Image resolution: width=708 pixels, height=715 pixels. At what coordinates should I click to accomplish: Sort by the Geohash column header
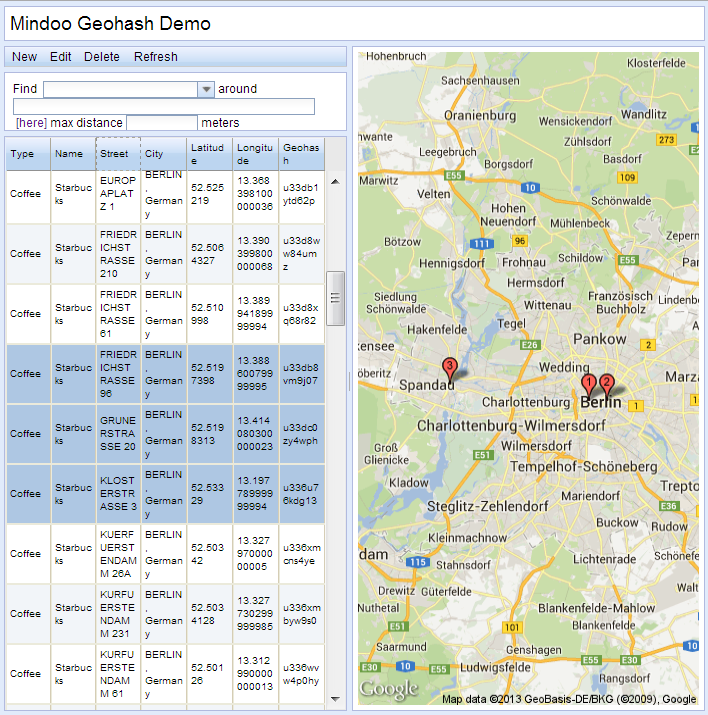(x=302, y=154)
